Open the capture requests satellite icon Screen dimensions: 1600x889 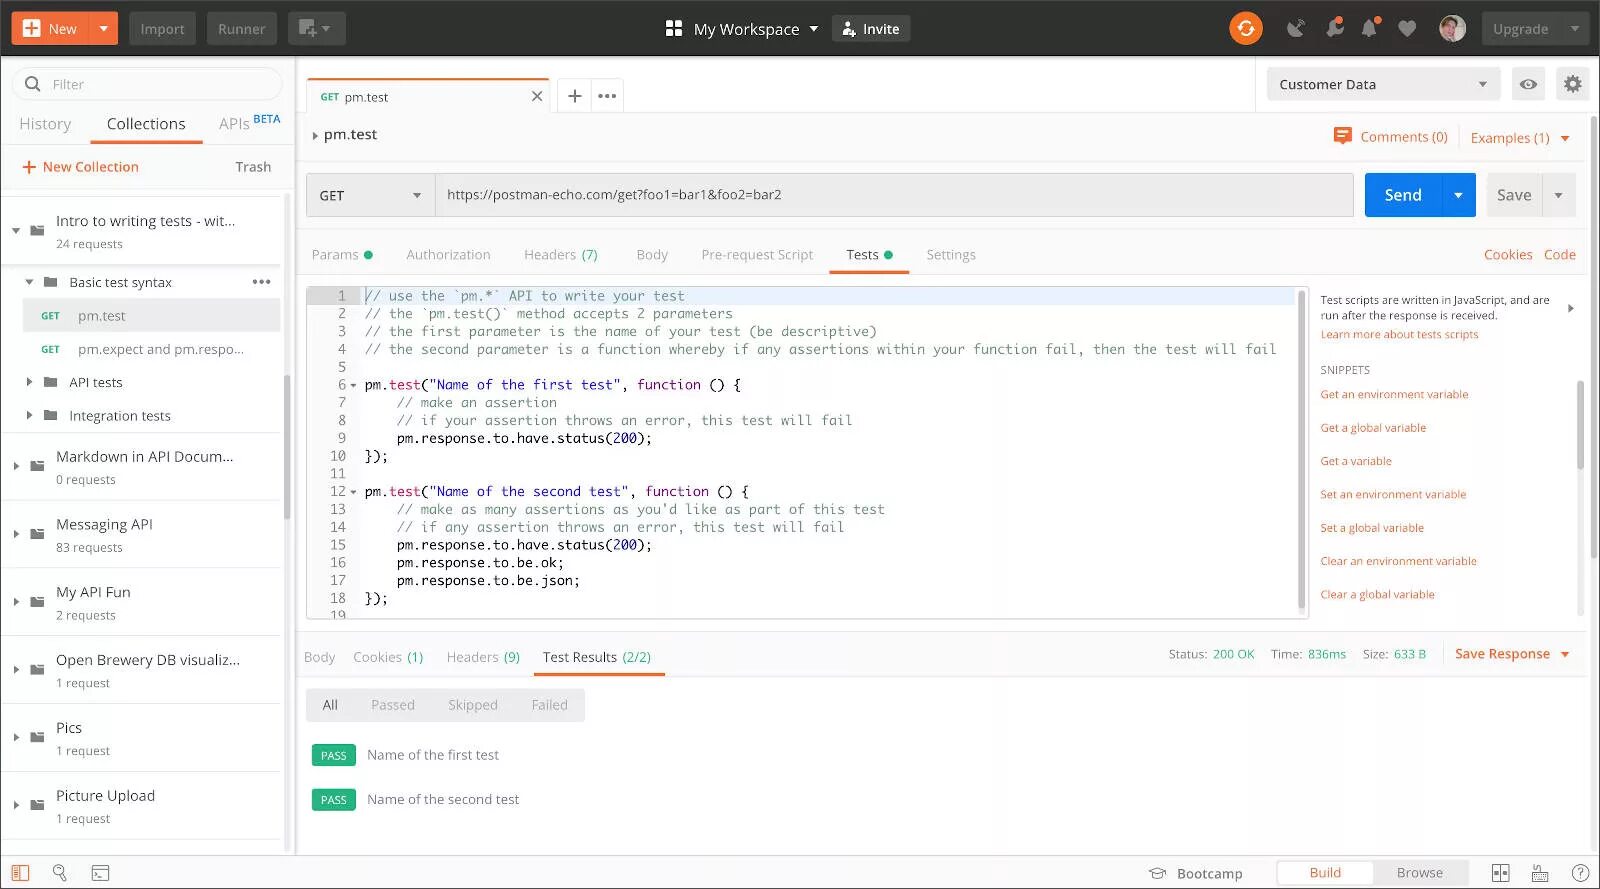click(1296, 28)
